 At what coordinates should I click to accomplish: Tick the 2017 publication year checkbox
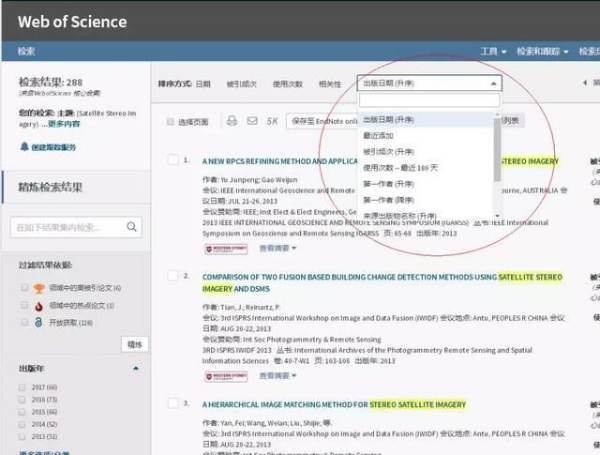22,387
